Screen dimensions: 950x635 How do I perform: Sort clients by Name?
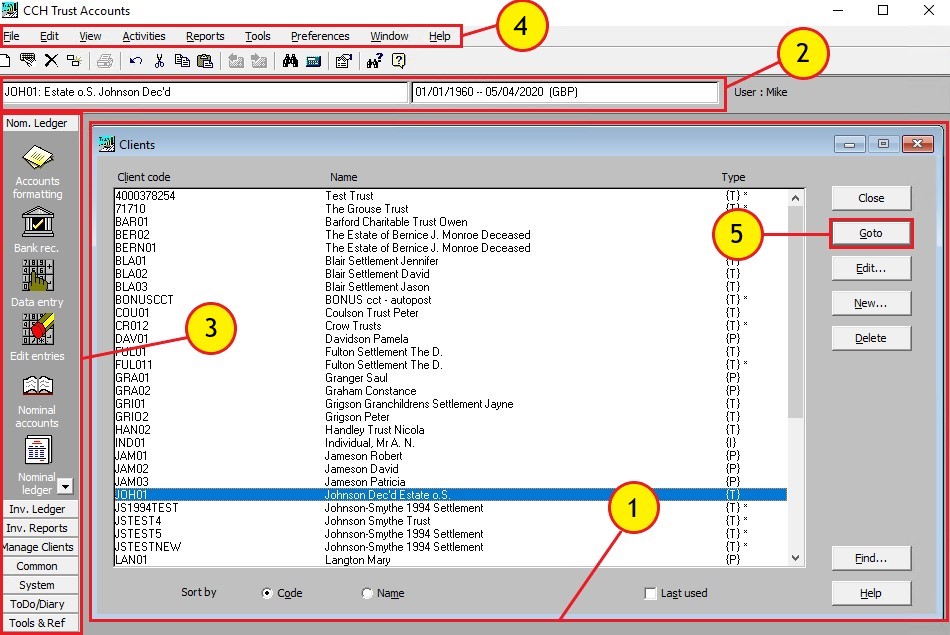[367, 593]
